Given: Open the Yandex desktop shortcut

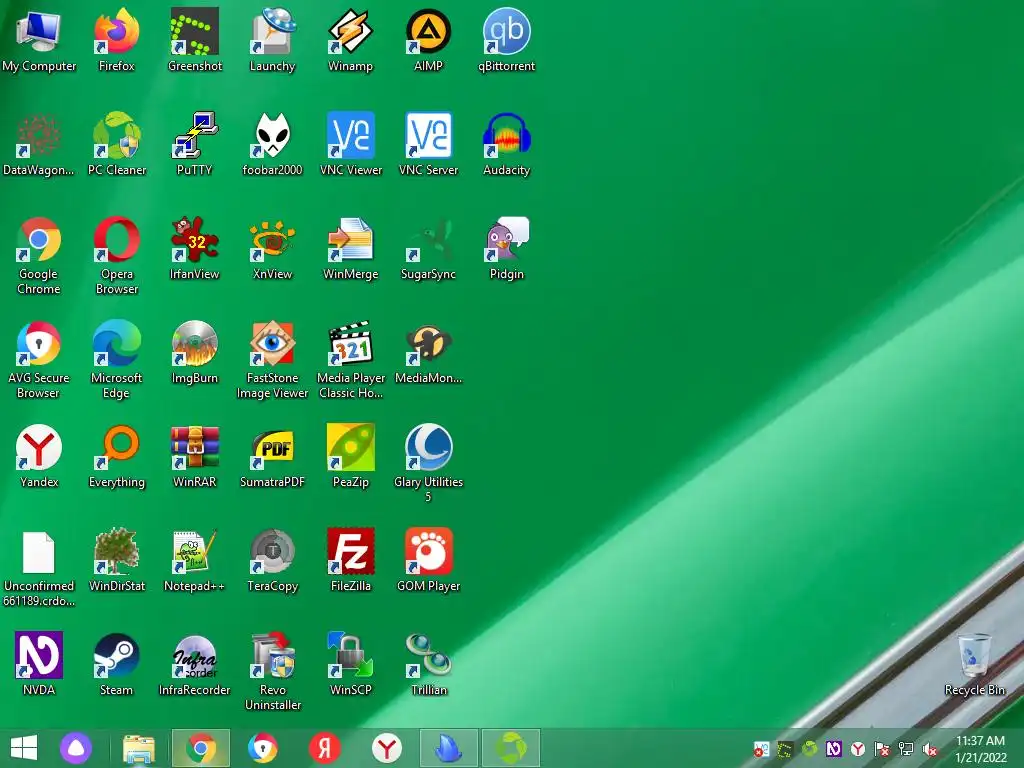Looking at the screenshot, I should [x=39, y=456].
